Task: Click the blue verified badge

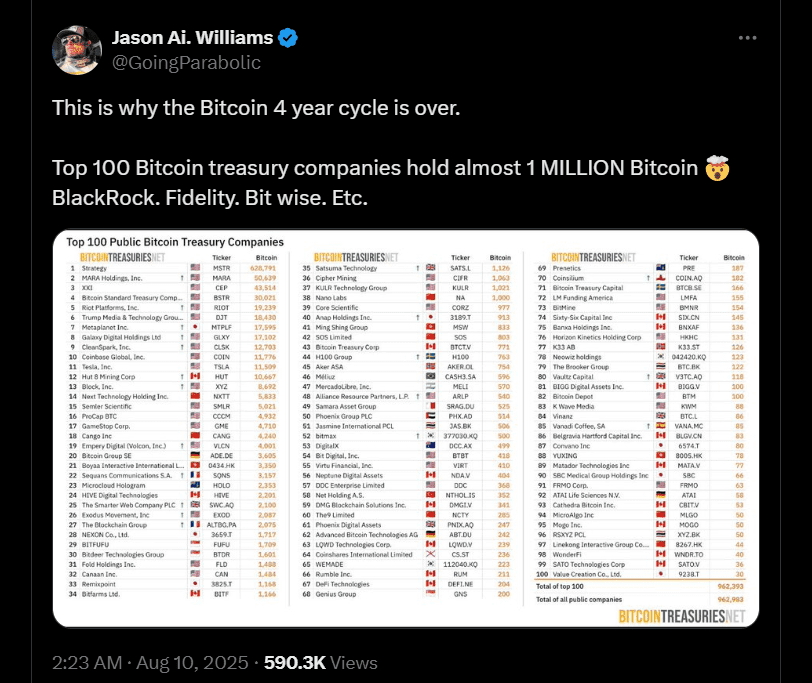Action: point(288,39)
